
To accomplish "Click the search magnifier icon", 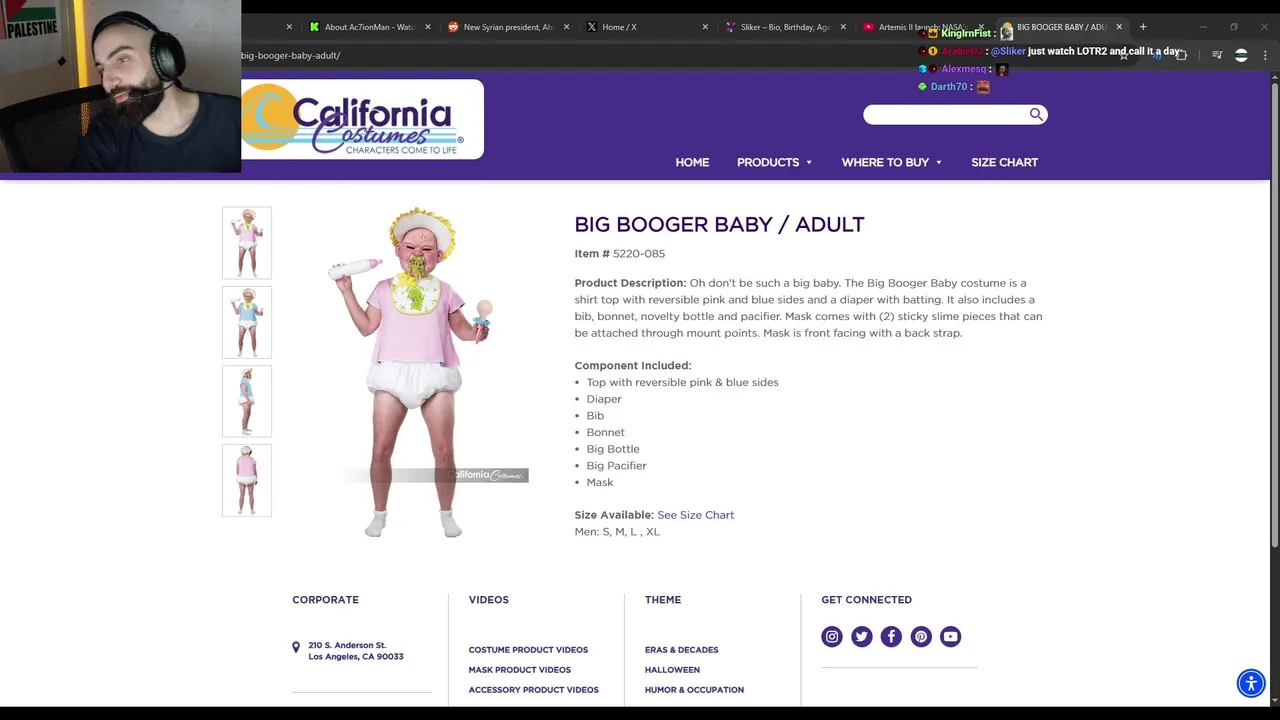I will [x=1036, y=114].
